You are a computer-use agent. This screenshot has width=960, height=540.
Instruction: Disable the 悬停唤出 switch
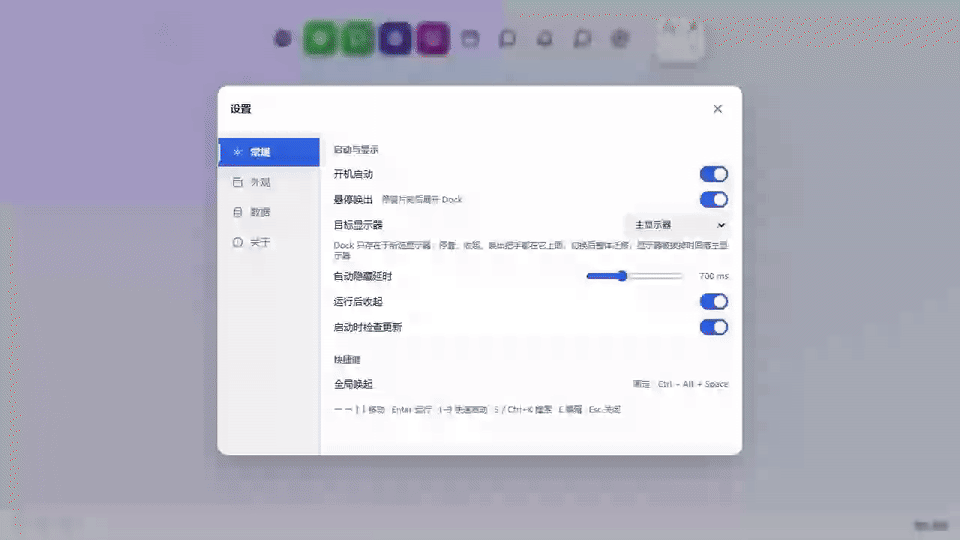[x=714, y=200]
